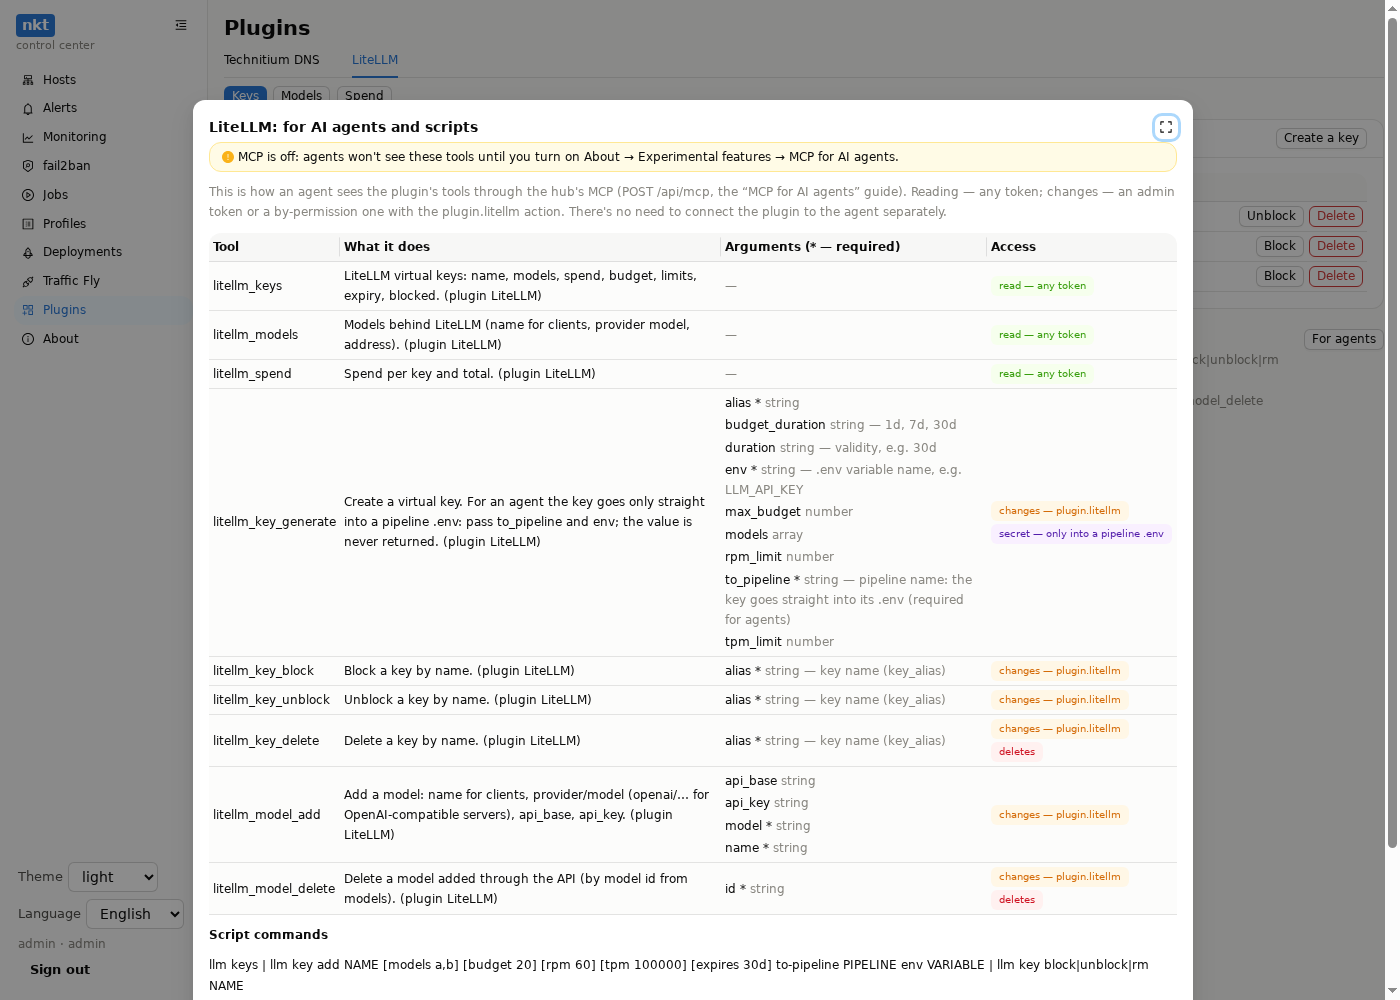Image resolution: width=1400 pixels, height=1000 pixels.
Task: Open Traffic Fly in sidebar
Action: [x=71, y=281]
